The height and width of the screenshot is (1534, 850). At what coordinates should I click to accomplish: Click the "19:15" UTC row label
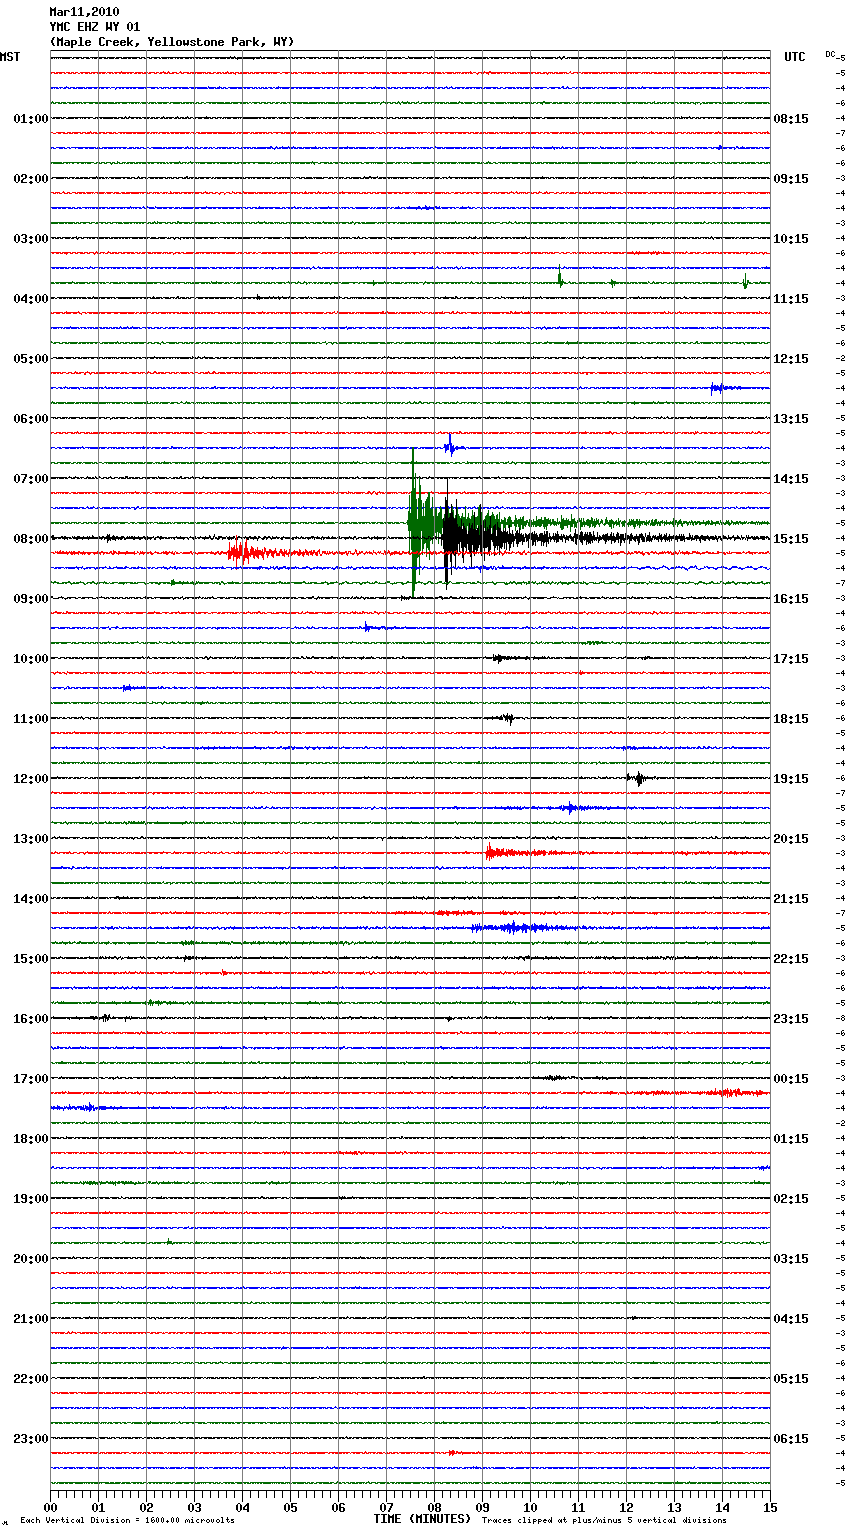click(791, 779)
